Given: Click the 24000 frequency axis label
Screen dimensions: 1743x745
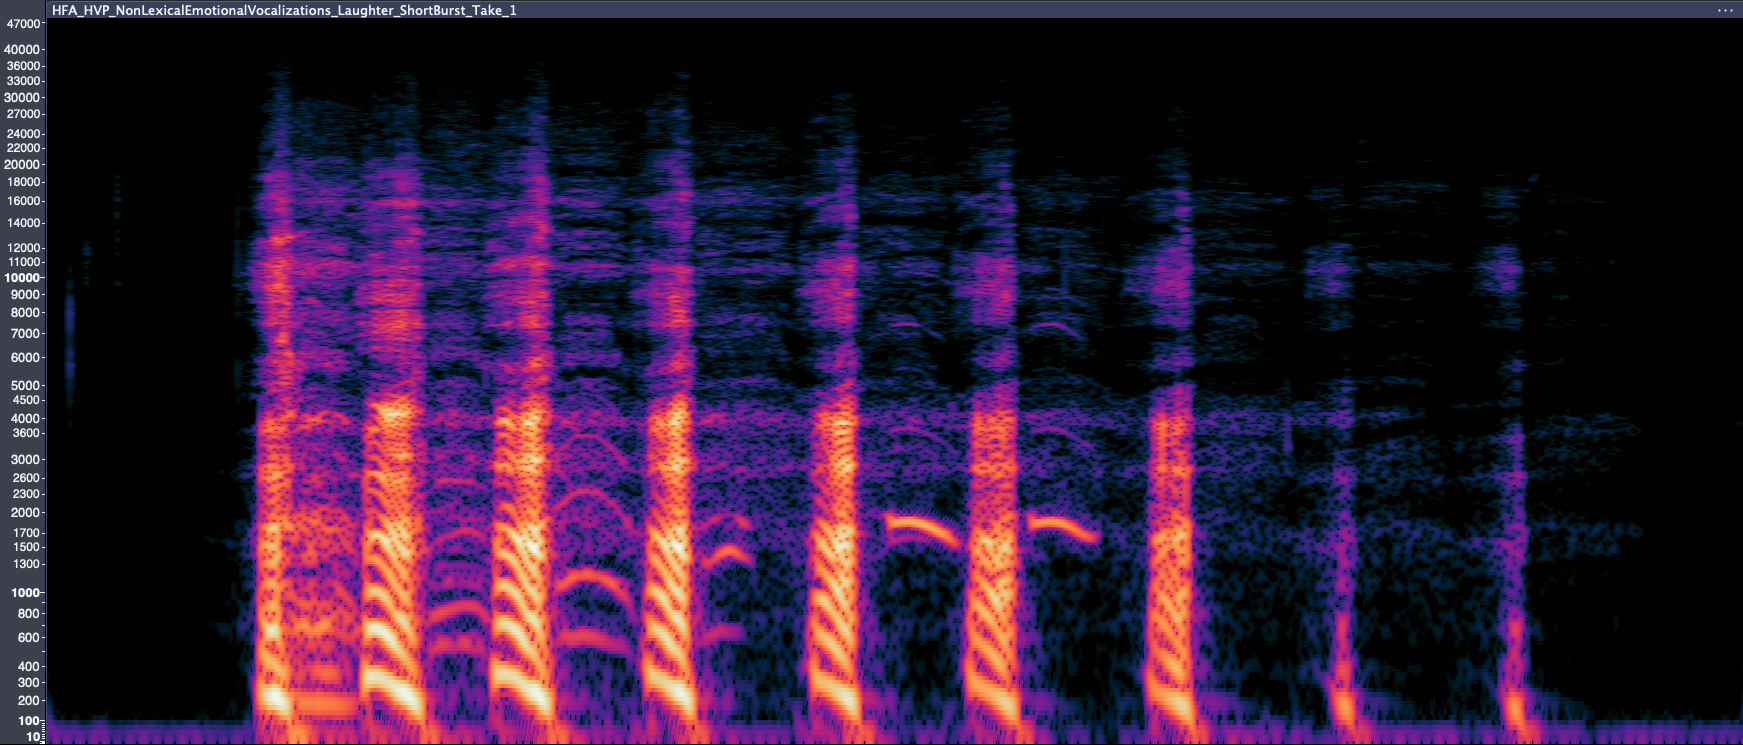Looking at the screenshot, I should [x=23, y=134].
